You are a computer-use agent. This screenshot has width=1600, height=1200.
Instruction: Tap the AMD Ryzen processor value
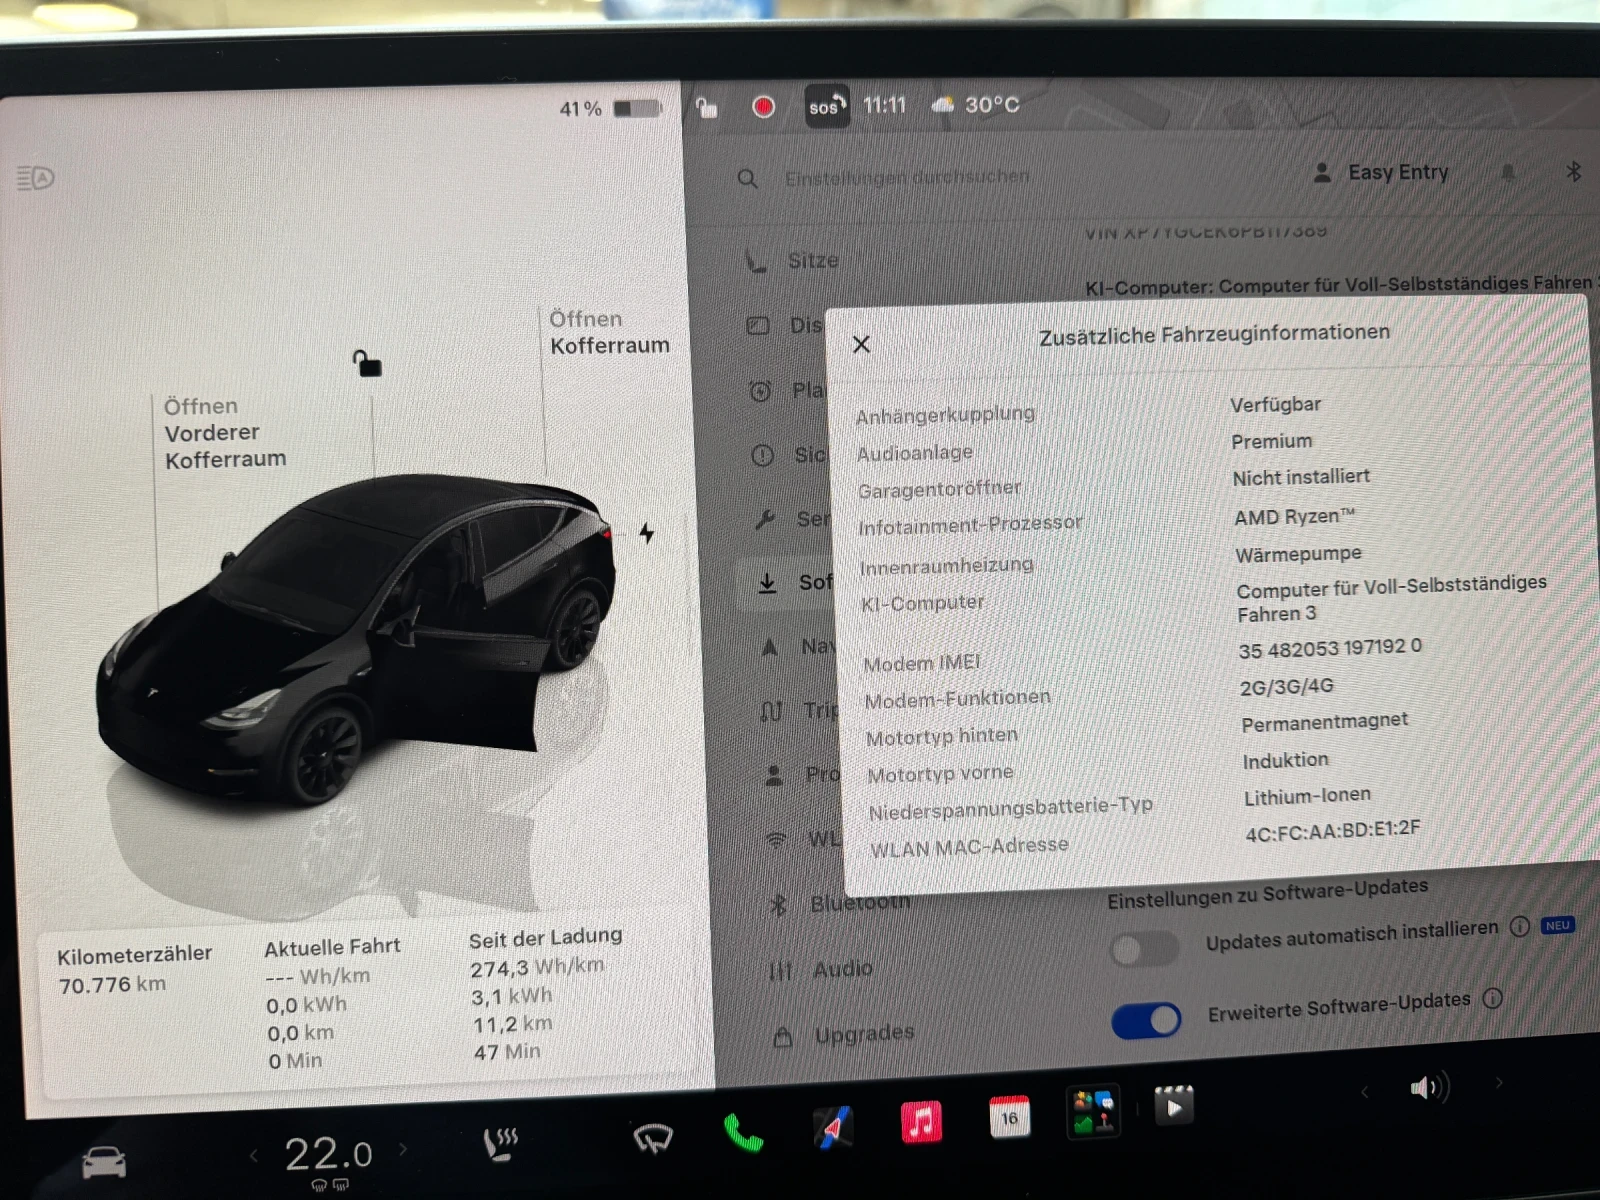(1294, 517)
